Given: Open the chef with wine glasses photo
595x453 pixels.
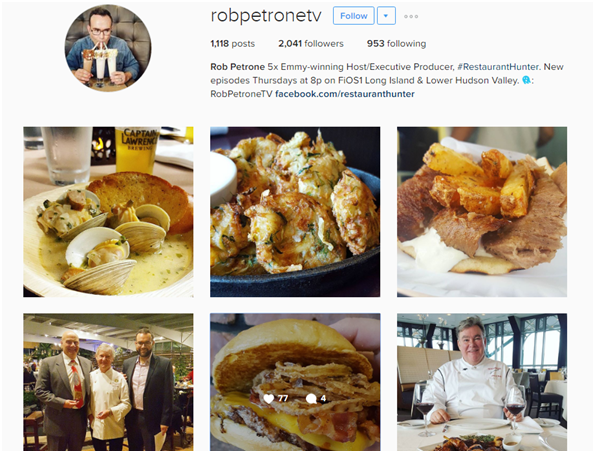Looking at the screenshot, I should [x=482, y=382].
